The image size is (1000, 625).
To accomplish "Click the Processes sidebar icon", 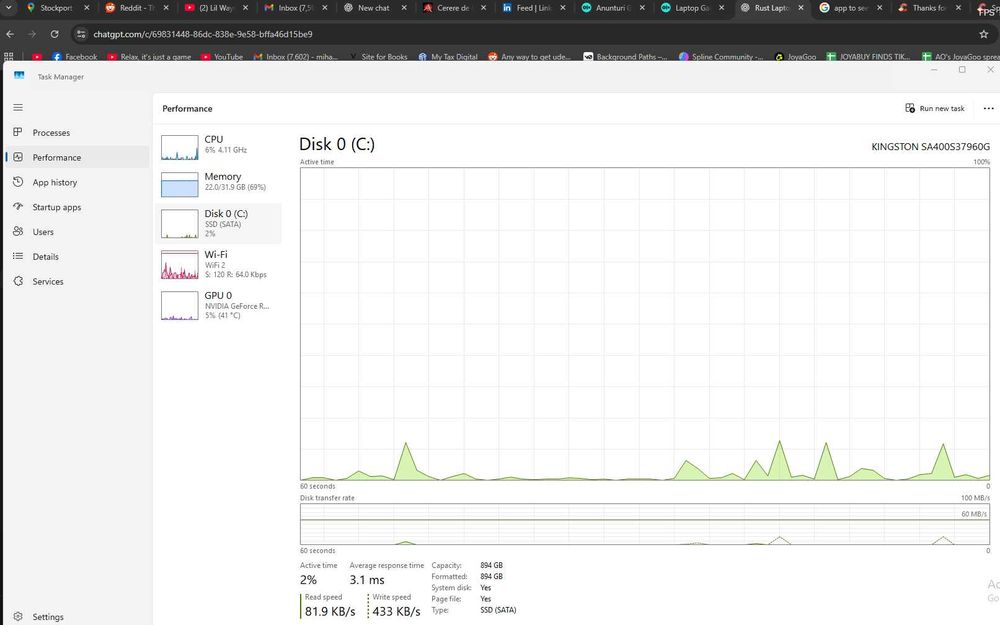I will (18, 132).
